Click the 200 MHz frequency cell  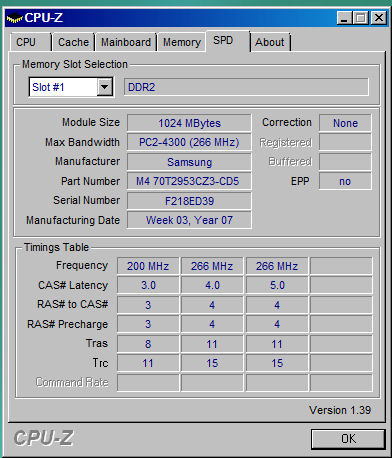coord(148,266)
